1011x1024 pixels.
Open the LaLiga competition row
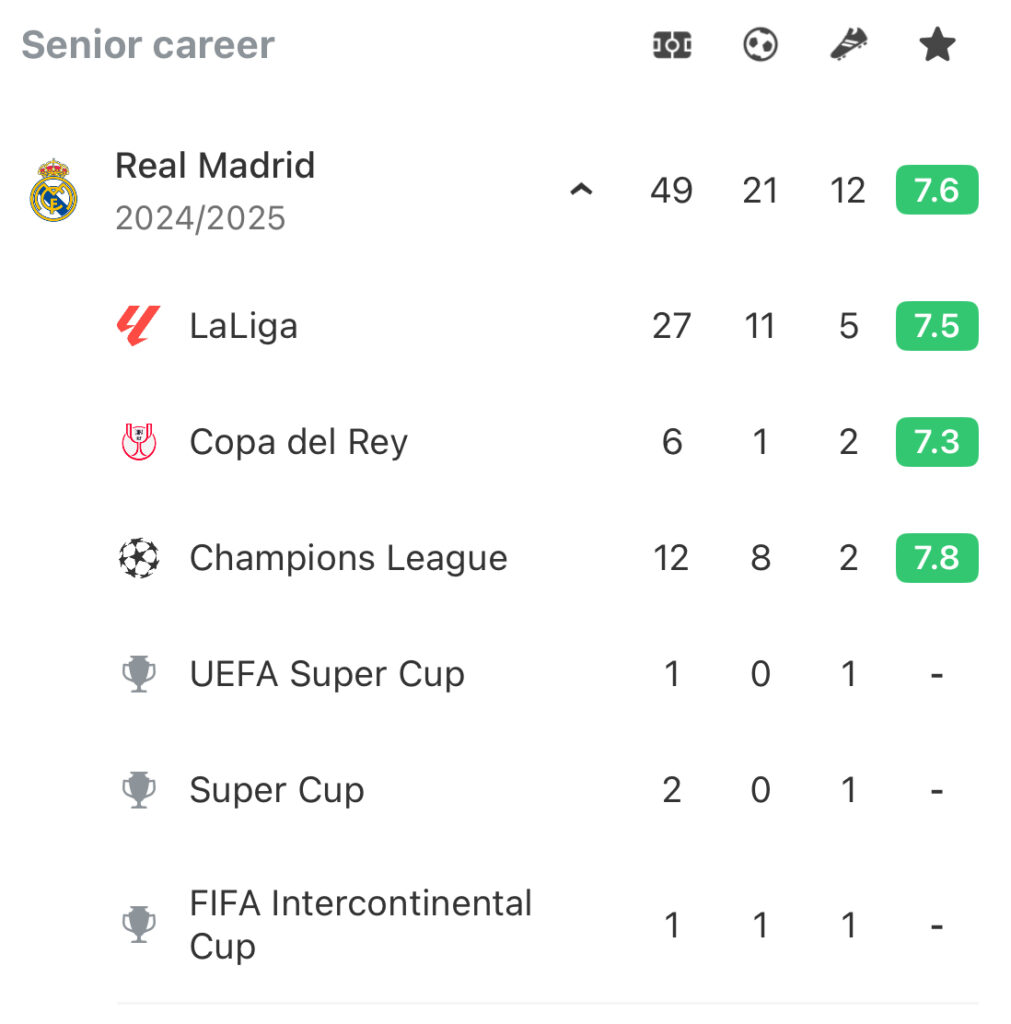547,326
